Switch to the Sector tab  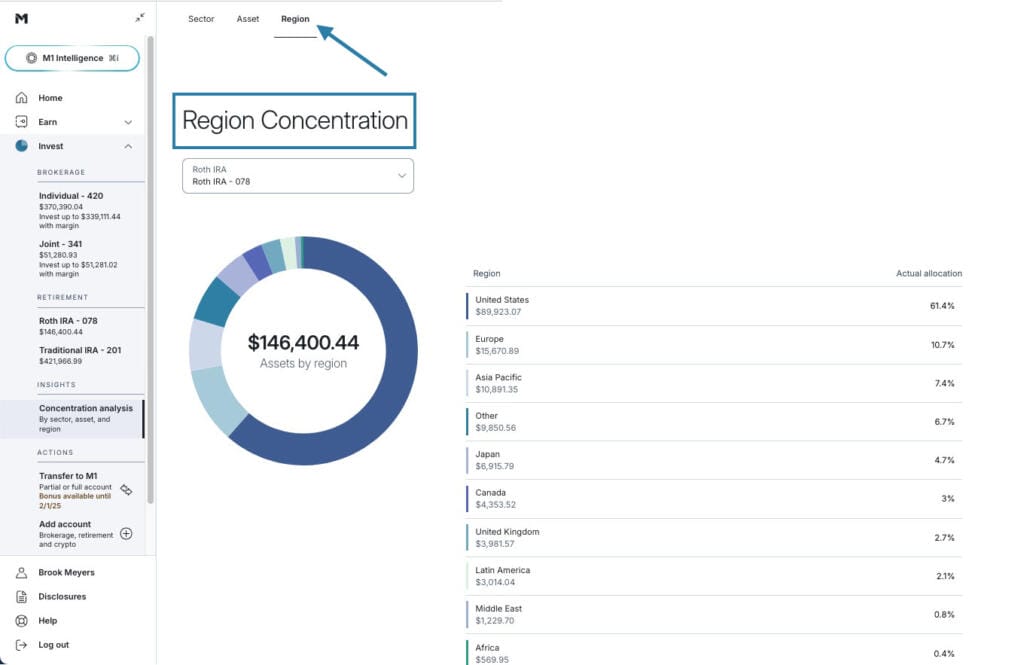point(201,19)
